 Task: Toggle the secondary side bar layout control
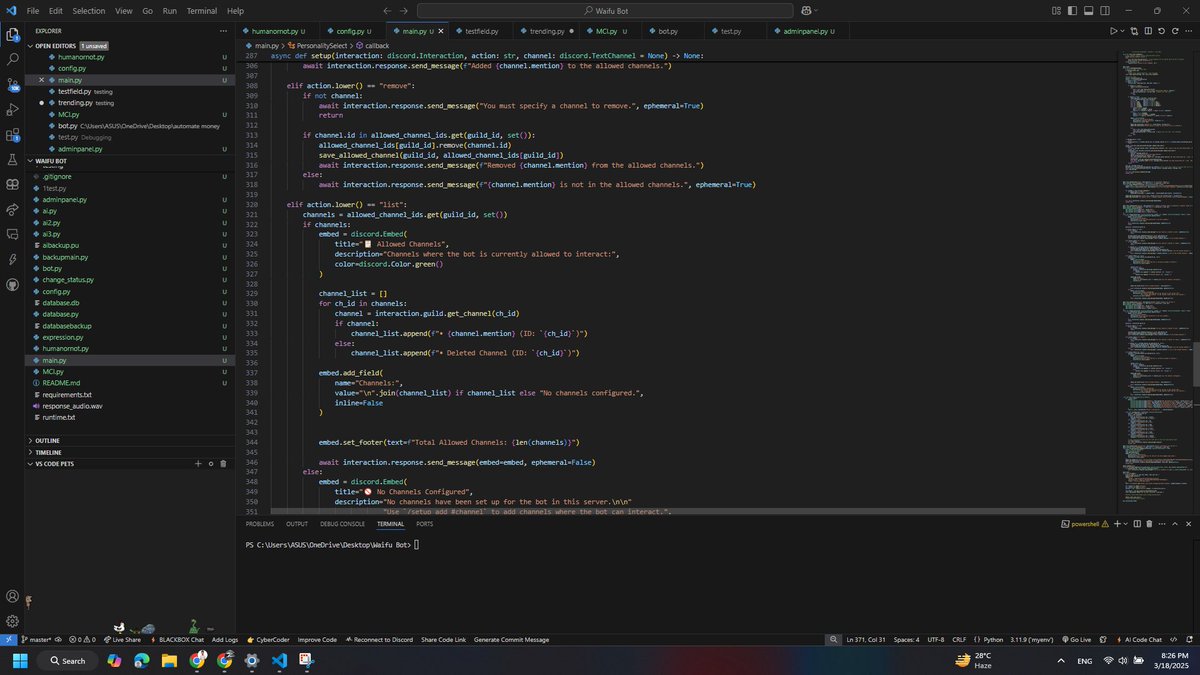(1104, 10)
